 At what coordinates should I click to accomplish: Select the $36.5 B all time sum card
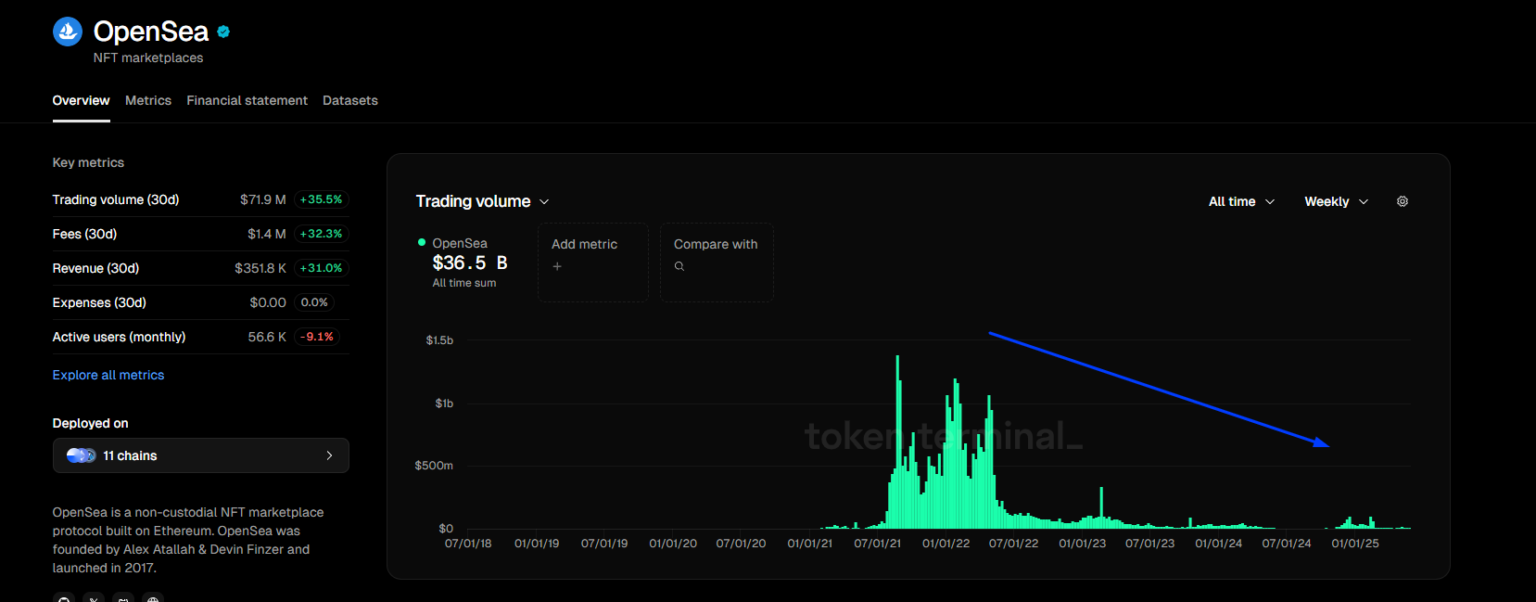[x=466, y=263]
